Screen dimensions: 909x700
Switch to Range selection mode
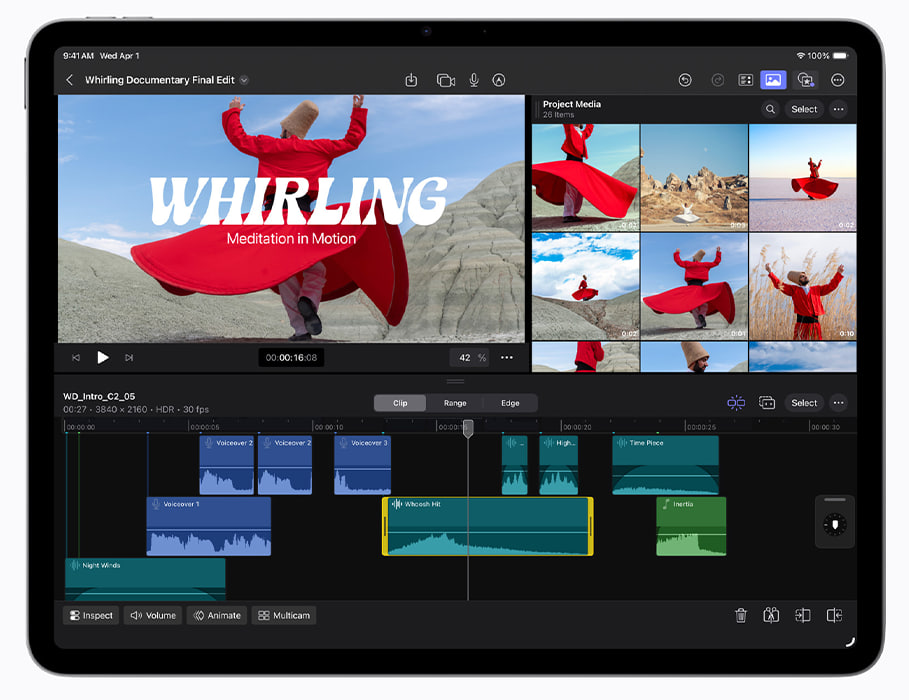(x=455, y=403)
